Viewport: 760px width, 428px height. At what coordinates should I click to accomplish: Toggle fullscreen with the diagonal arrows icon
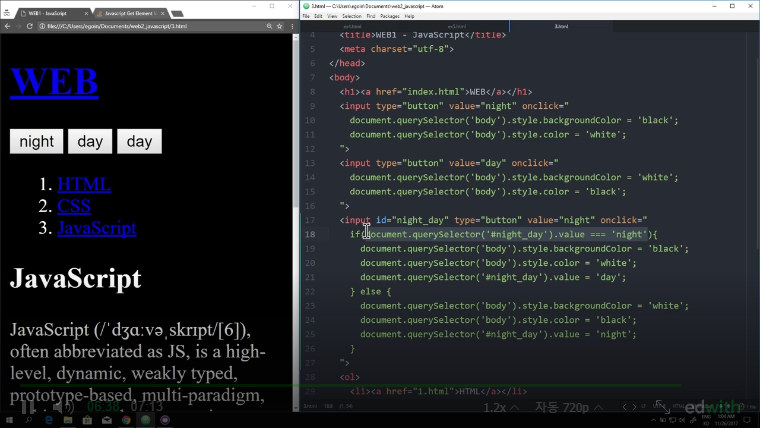pos(662,407)
